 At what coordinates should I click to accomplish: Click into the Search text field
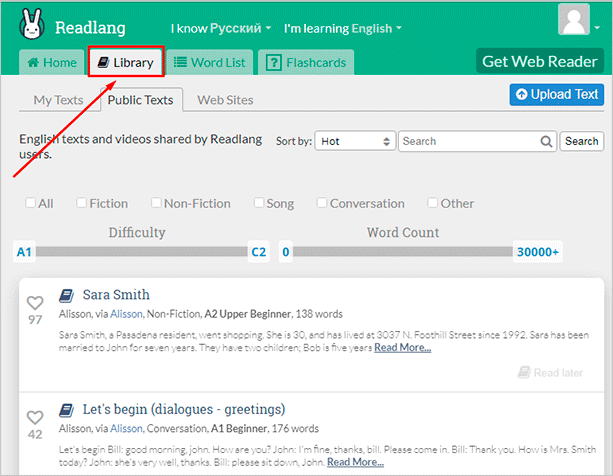[476, 141]
